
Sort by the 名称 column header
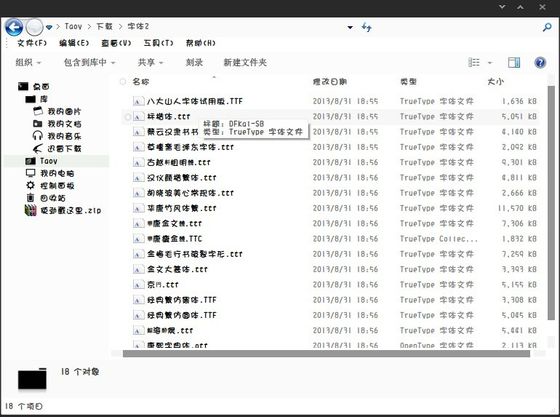[141, 82]
